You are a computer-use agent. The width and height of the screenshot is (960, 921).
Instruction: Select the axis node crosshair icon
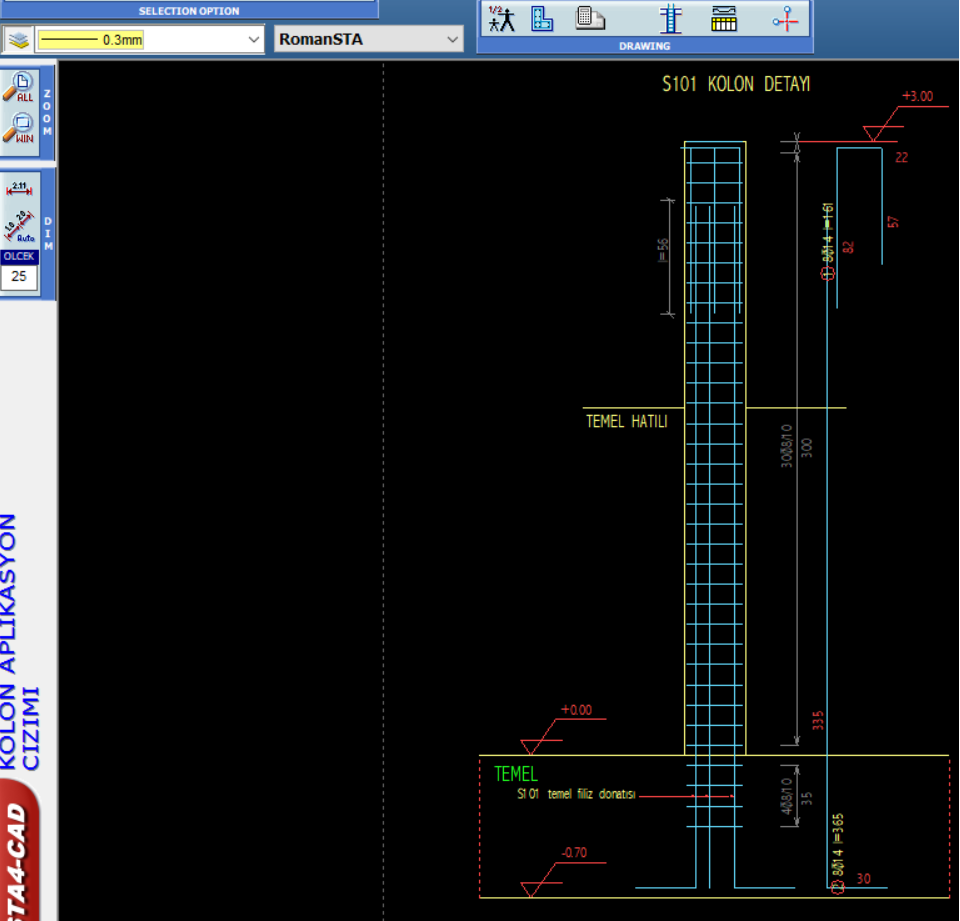[787, 18]
